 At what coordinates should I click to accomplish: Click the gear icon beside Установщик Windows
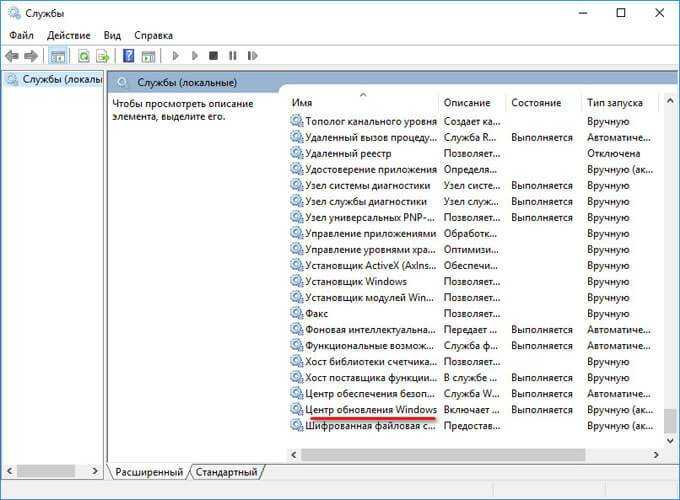coord(297,281)
